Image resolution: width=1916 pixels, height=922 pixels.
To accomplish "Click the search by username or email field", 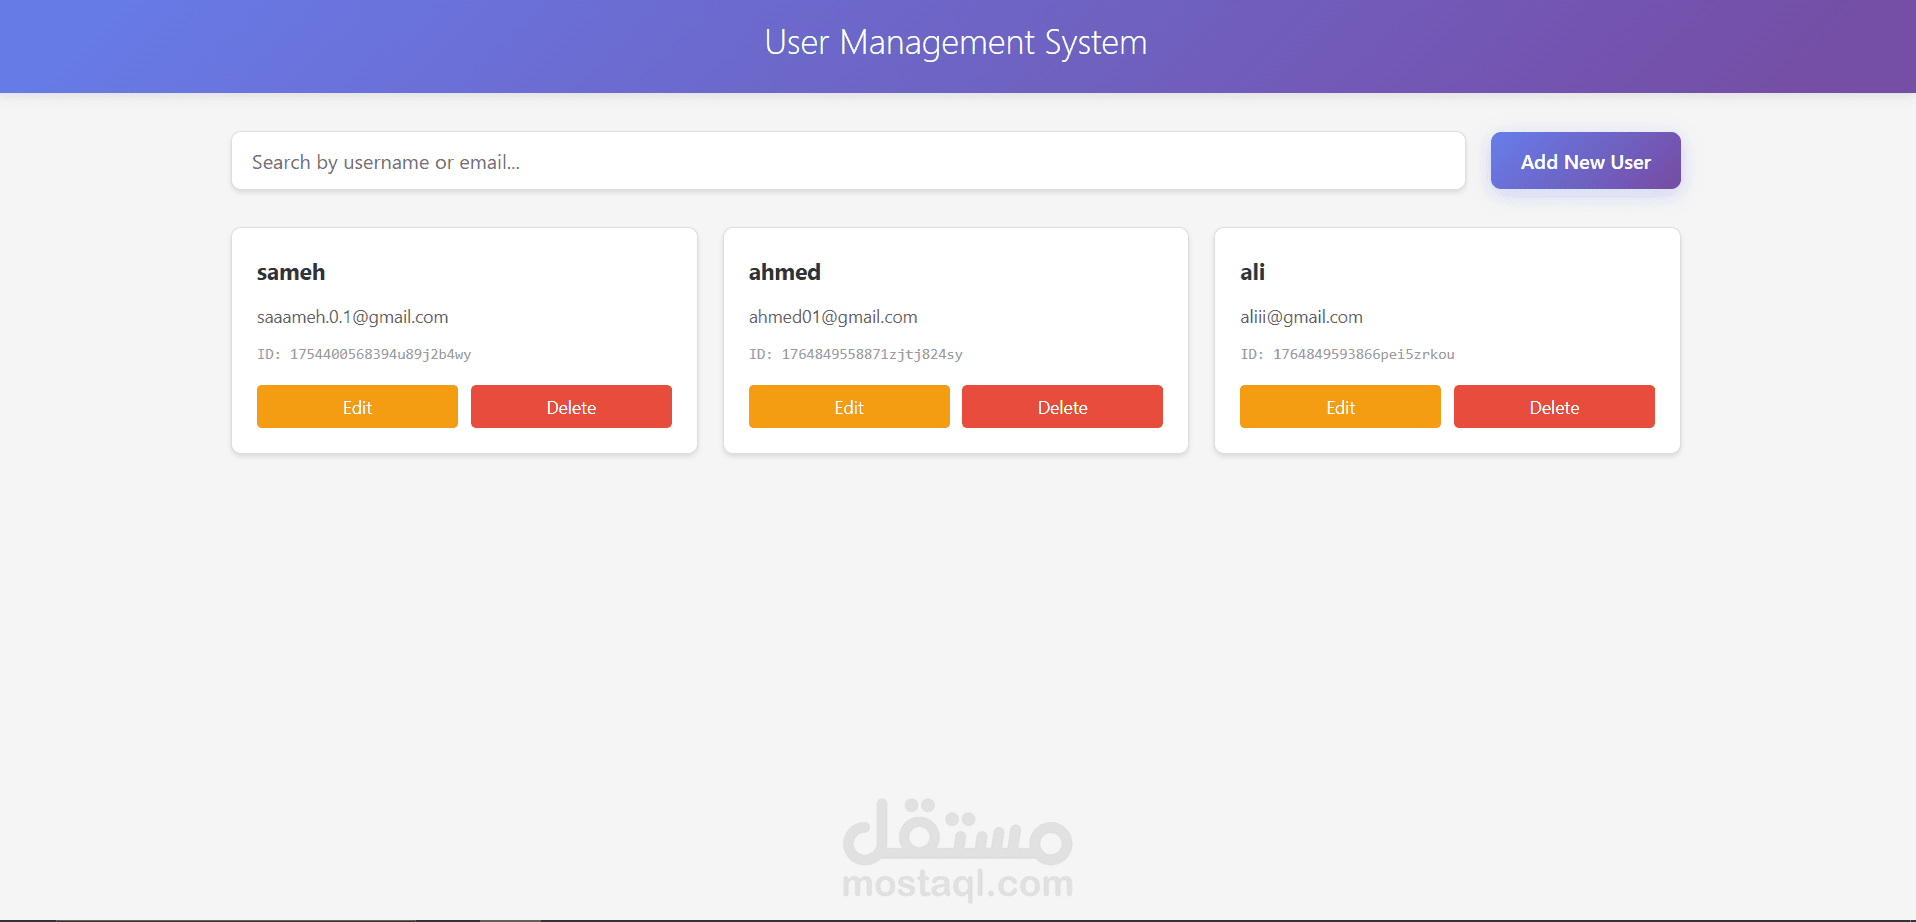I will tap(848, 161).
